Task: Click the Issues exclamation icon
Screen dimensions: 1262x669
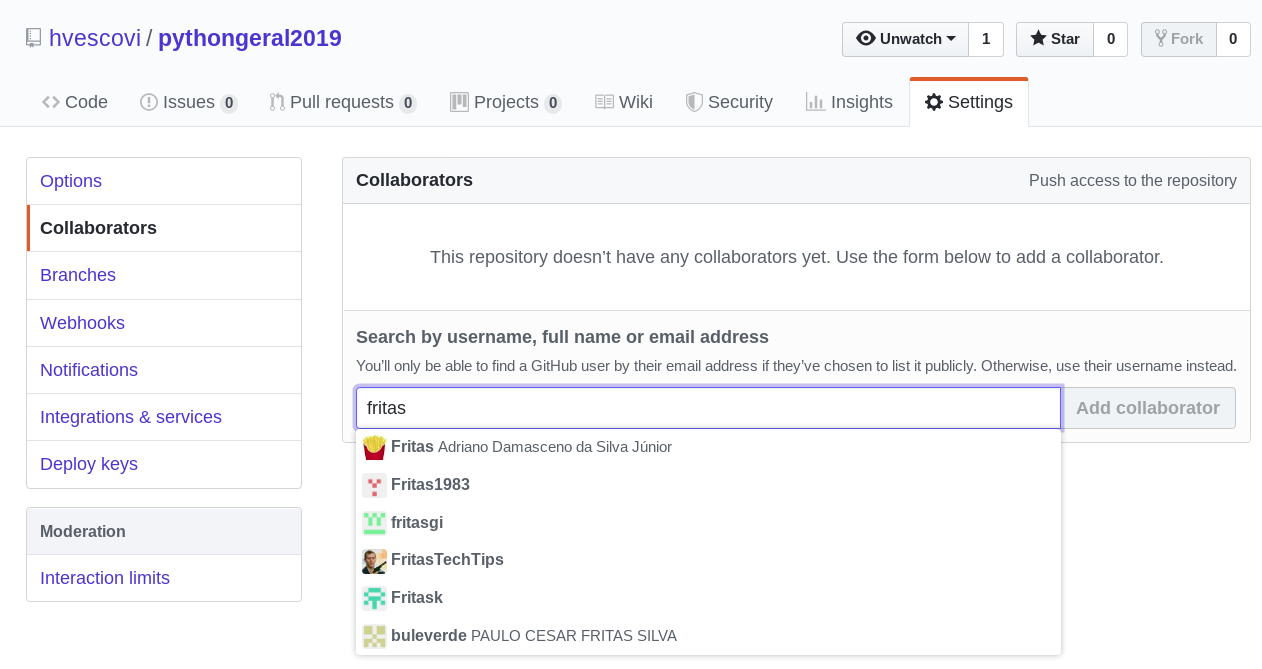Action: point(149,102)
